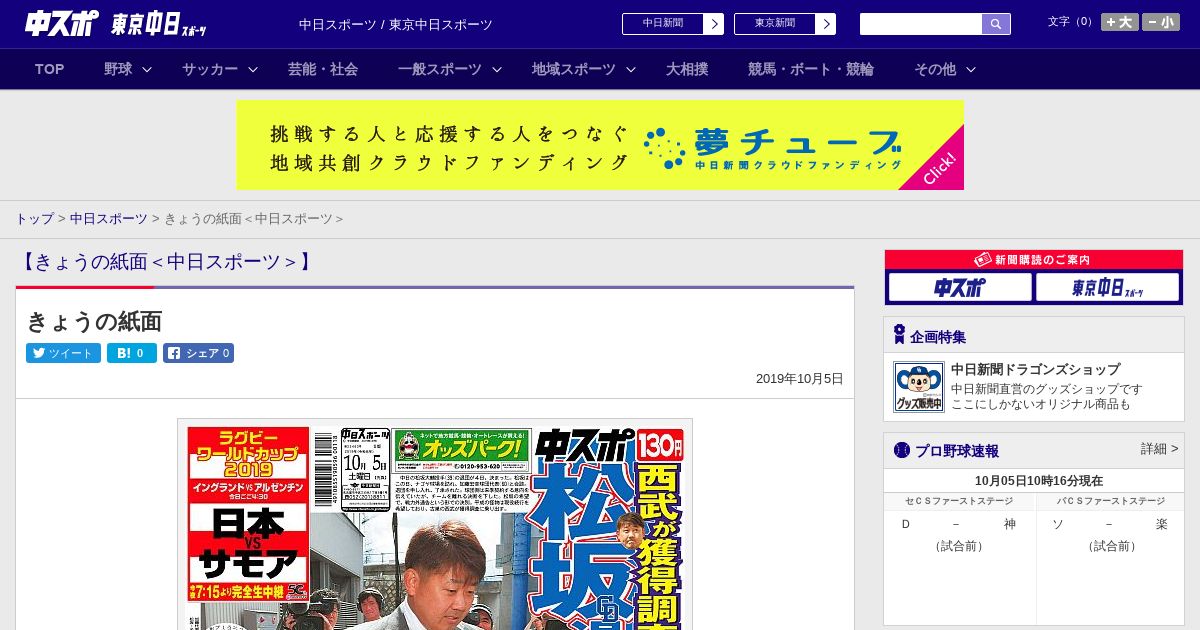Click パＣＳファーストステージ header
This screenshot has width=1200, height=630.
[x=1110, y=501]
